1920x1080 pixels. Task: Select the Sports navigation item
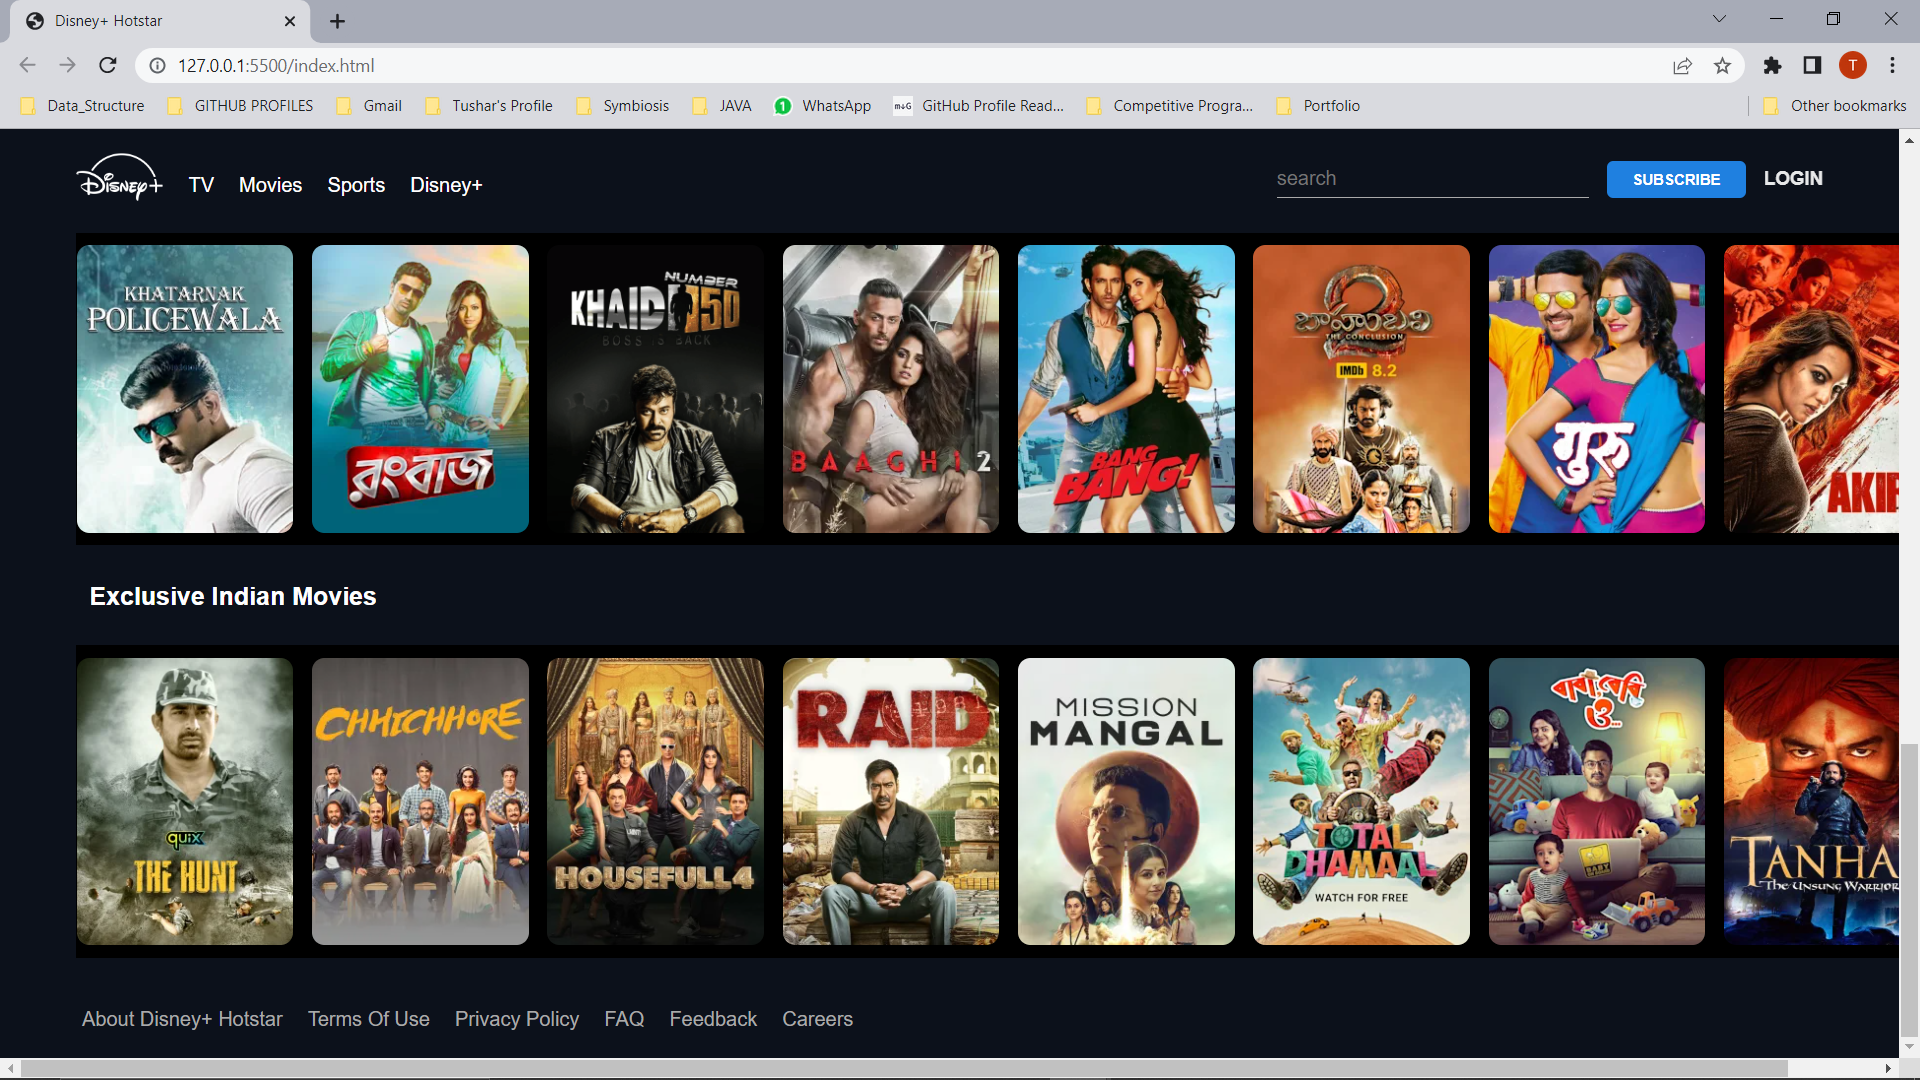coord(356,185)
